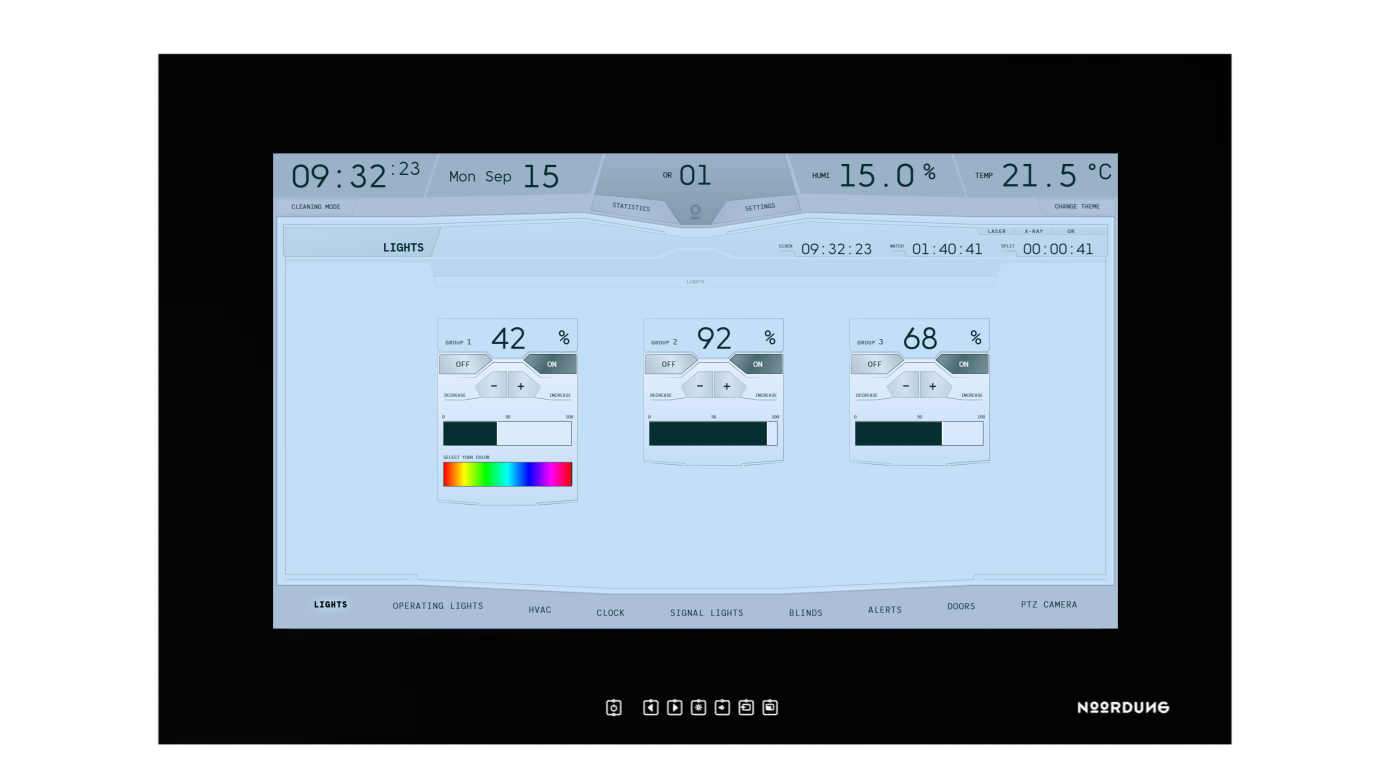Image resolution: width=1391 pixels, height=782 pixels.
Task: Open the Statistics panel
Action: point(631,207)
